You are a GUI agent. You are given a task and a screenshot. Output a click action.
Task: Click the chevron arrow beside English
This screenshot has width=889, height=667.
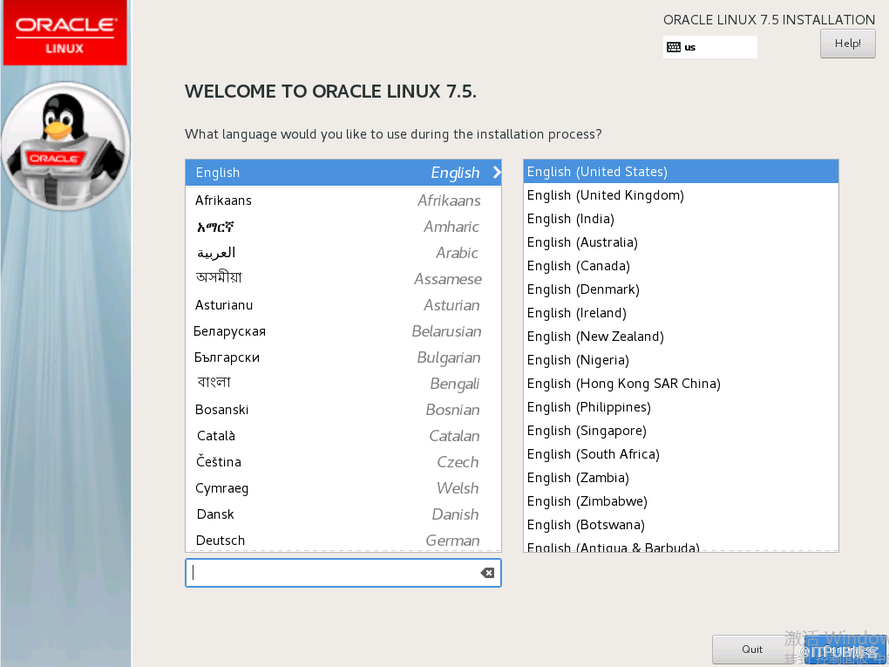497,172
